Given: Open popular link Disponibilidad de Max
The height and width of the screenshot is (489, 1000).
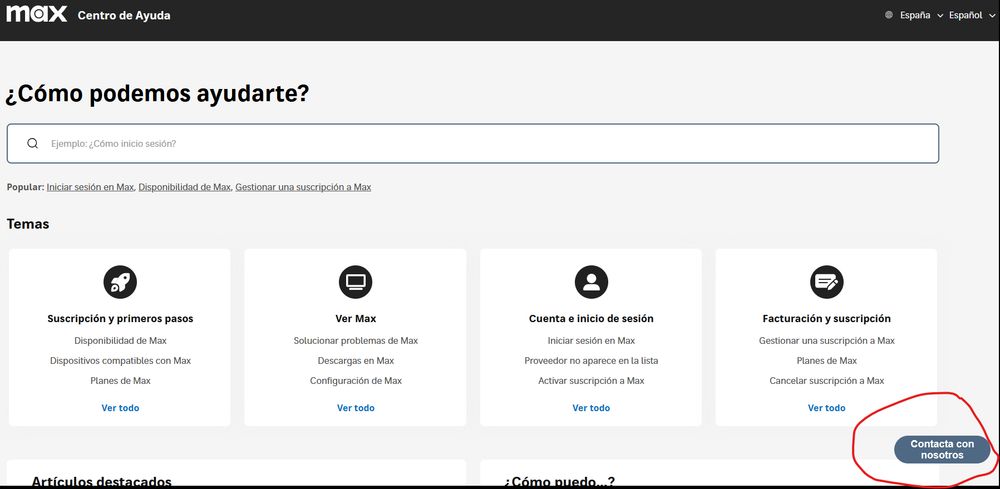Looking at the screenshot, I should point(184,187).
